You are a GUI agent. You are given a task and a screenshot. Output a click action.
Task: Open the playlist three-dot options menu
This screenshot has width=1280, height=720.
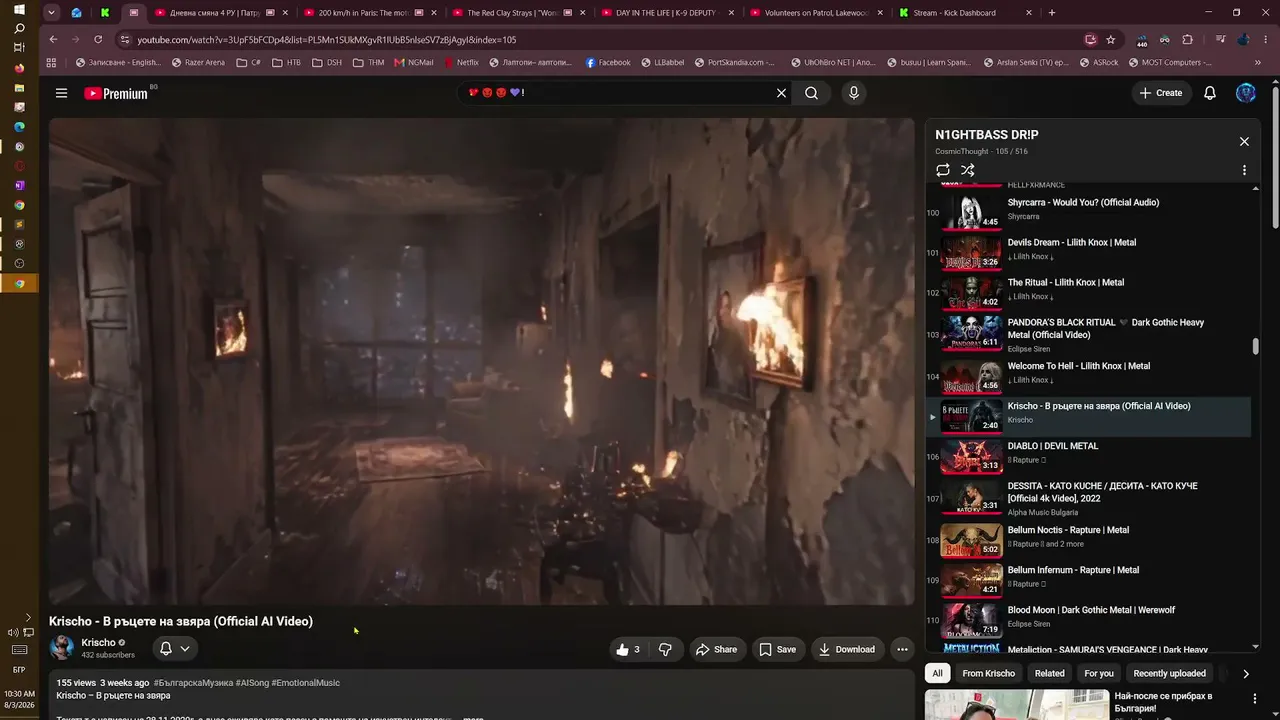click(1244, 170)
